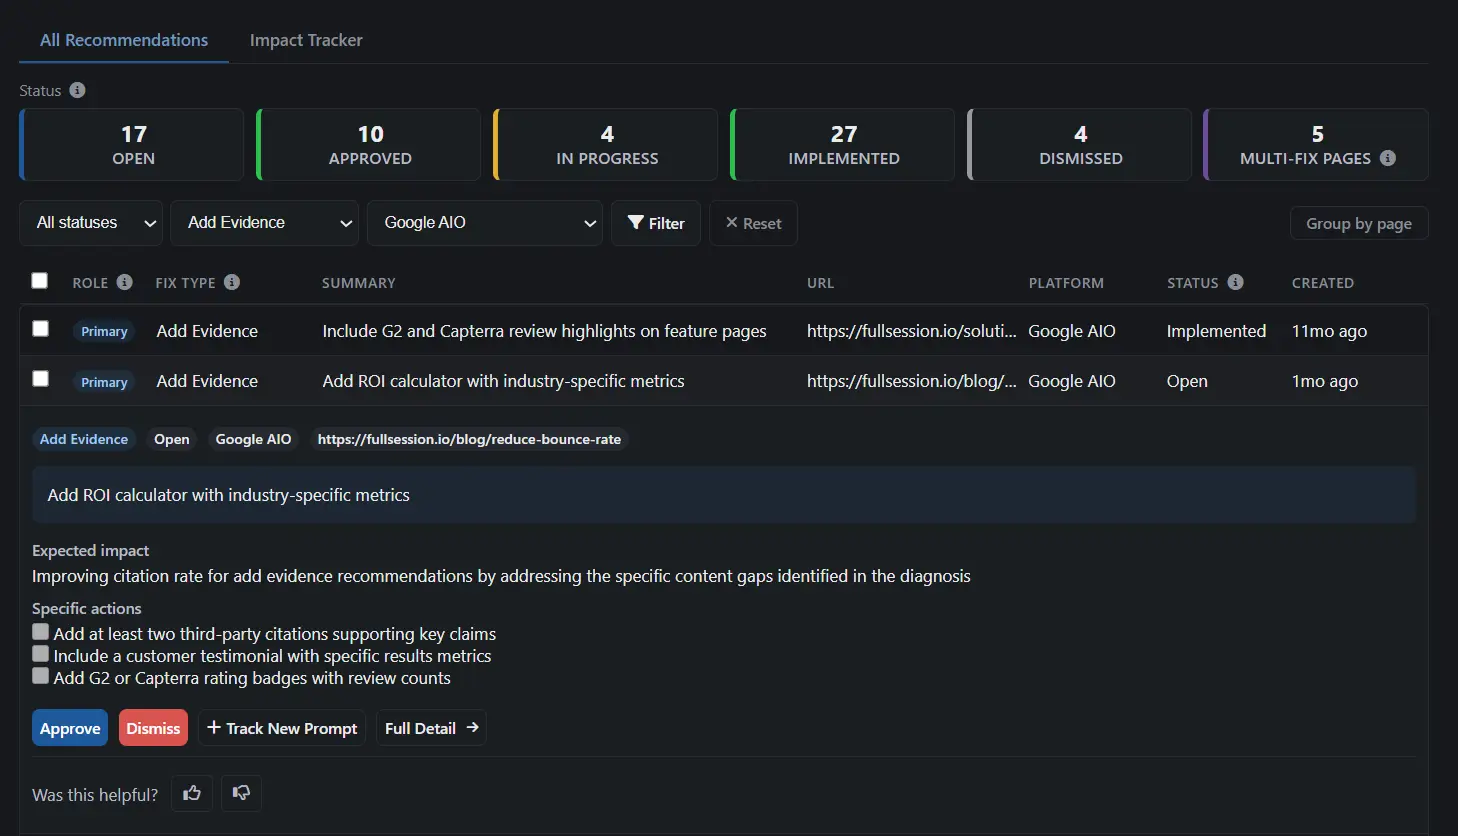This screenshot has height=836, width=1458.
Task: Click the thumbs up helpful icon
Action: 192,793
